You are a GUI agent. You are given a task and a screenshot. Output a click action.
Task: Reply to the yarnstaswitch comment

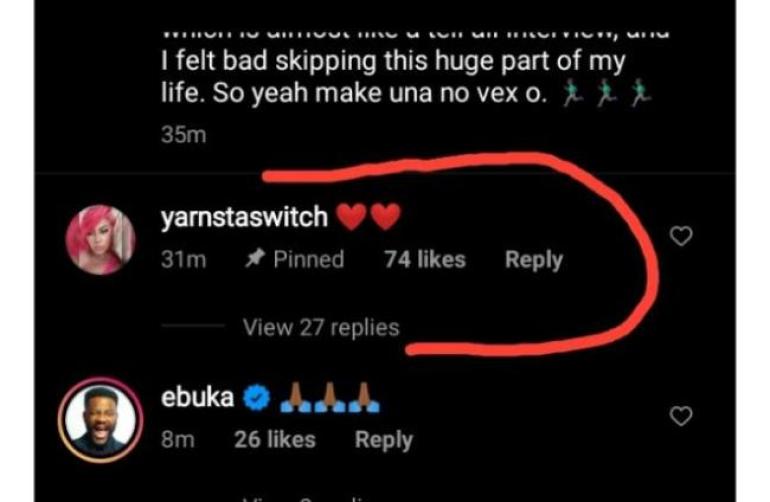click(534, 260)
